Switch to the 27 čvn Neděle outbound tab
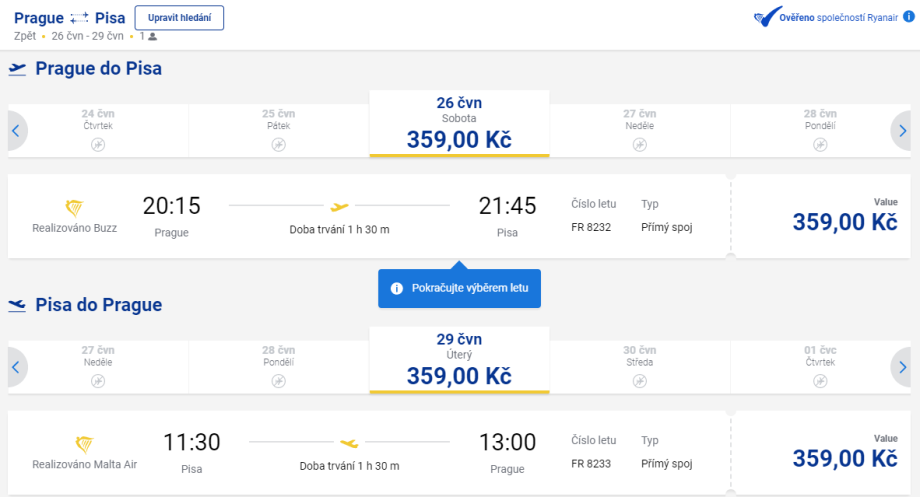The image size is (920, 497). (x=639, y=124)
